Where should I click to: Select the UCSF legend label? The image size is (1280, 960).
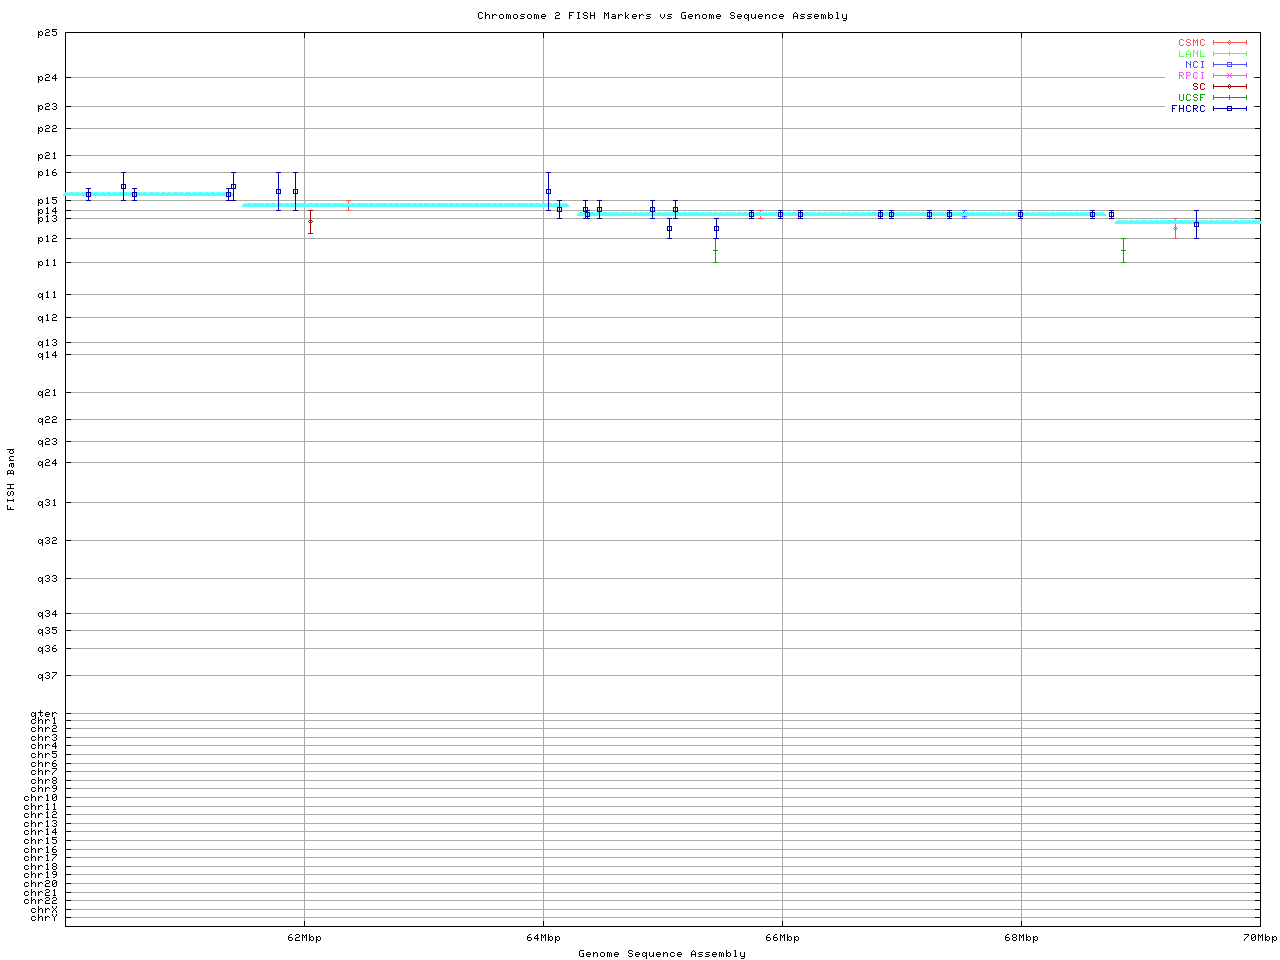point(1191,98)
